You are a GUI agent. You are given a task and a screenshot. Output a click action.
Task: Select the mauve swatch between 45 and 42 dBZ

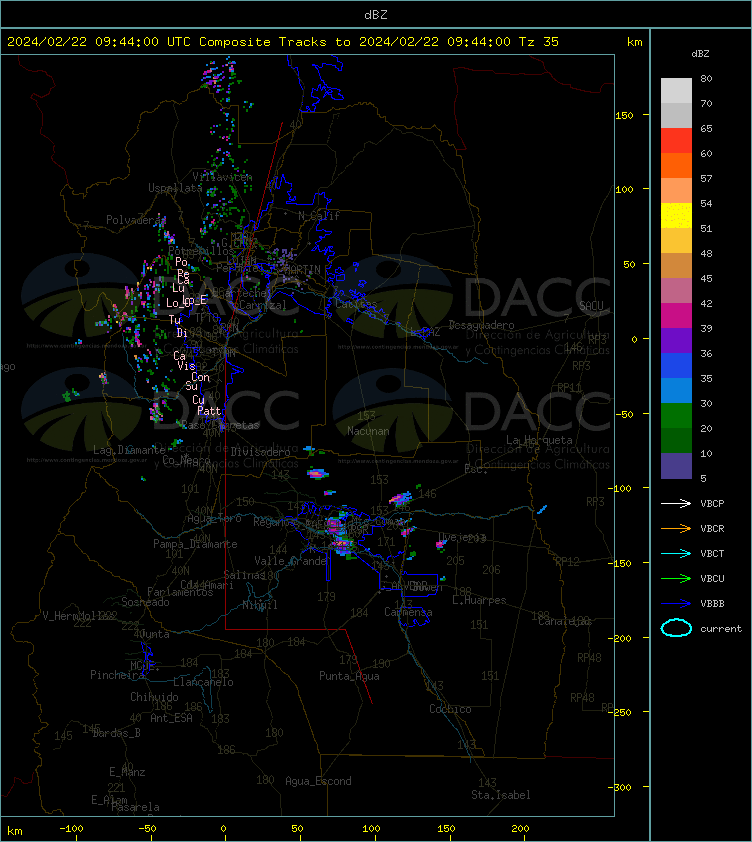pyautogui.click(x=676, y=291)
